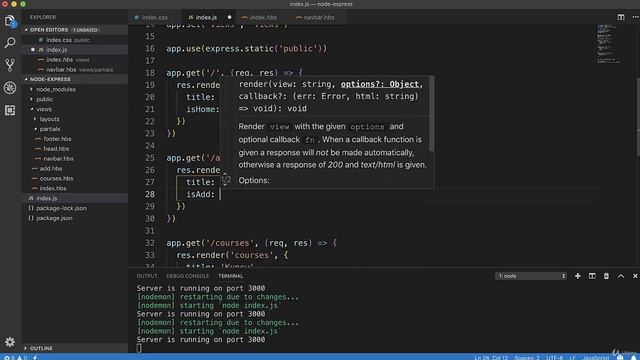Click line number 32 in the gutter
The width and height of the screenshot is (640, 360).
[x=150, y=243]
